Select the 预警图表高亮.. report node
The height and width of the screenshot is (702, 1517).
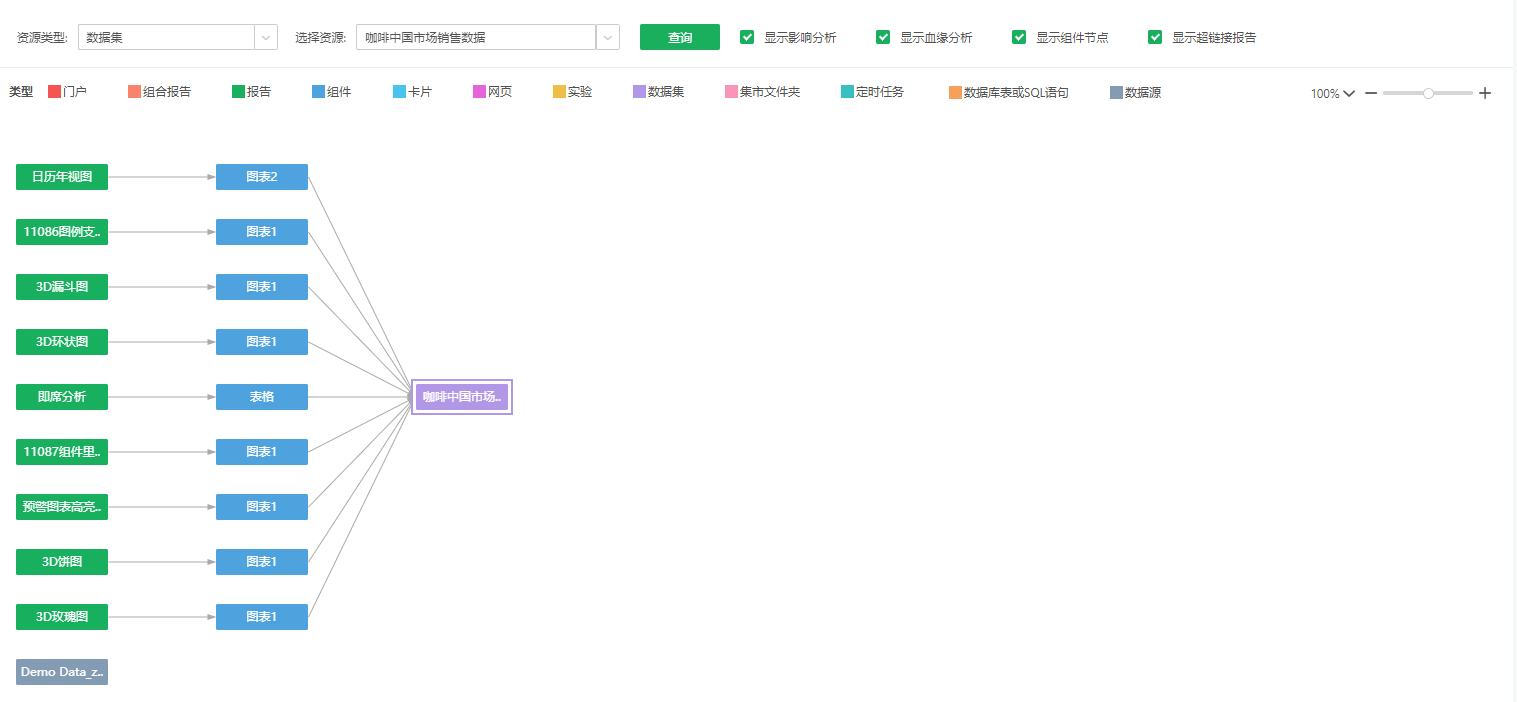(x=62, y=507)
